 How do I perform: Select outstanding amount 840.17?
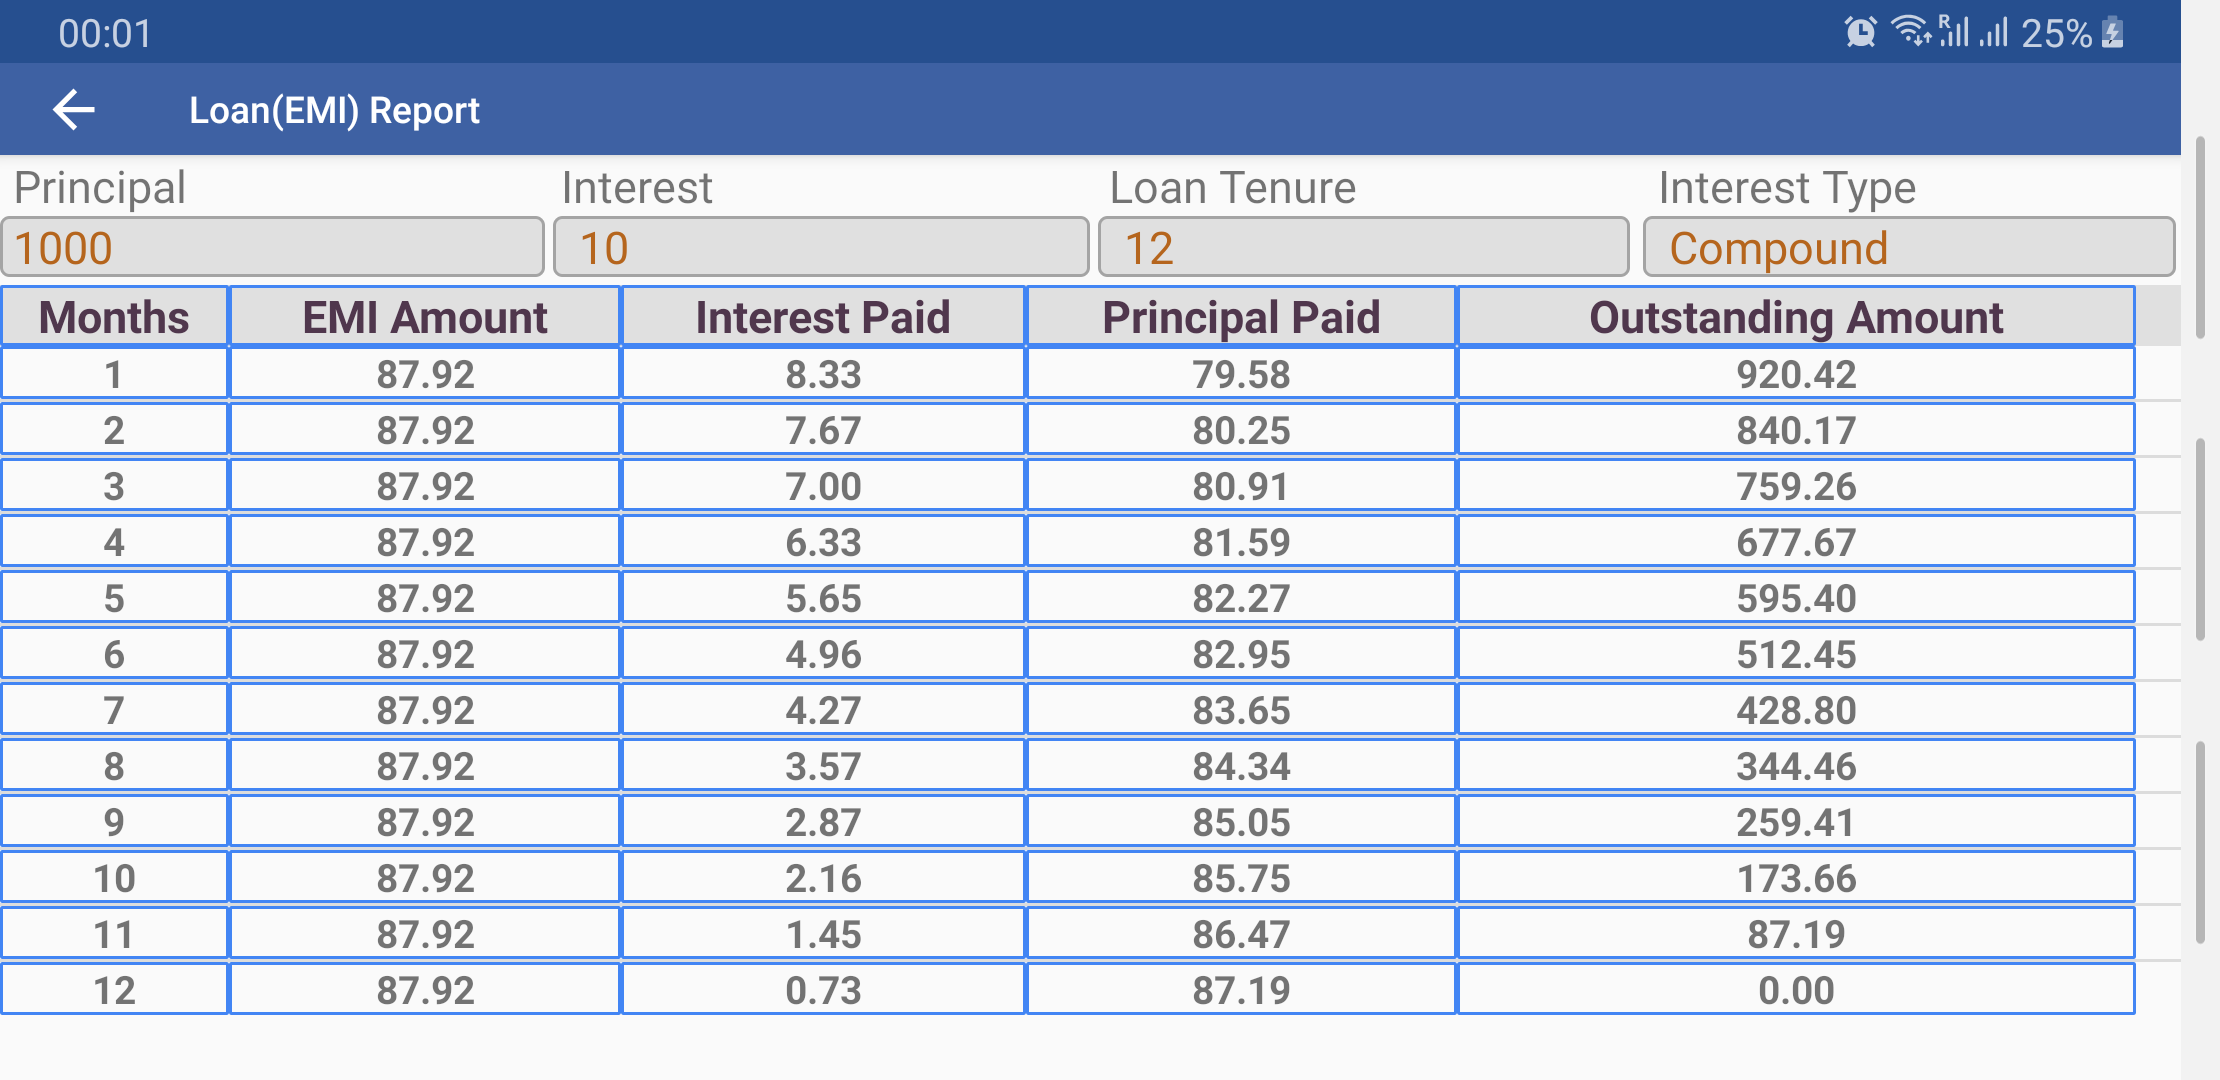tap(1796, 430)
